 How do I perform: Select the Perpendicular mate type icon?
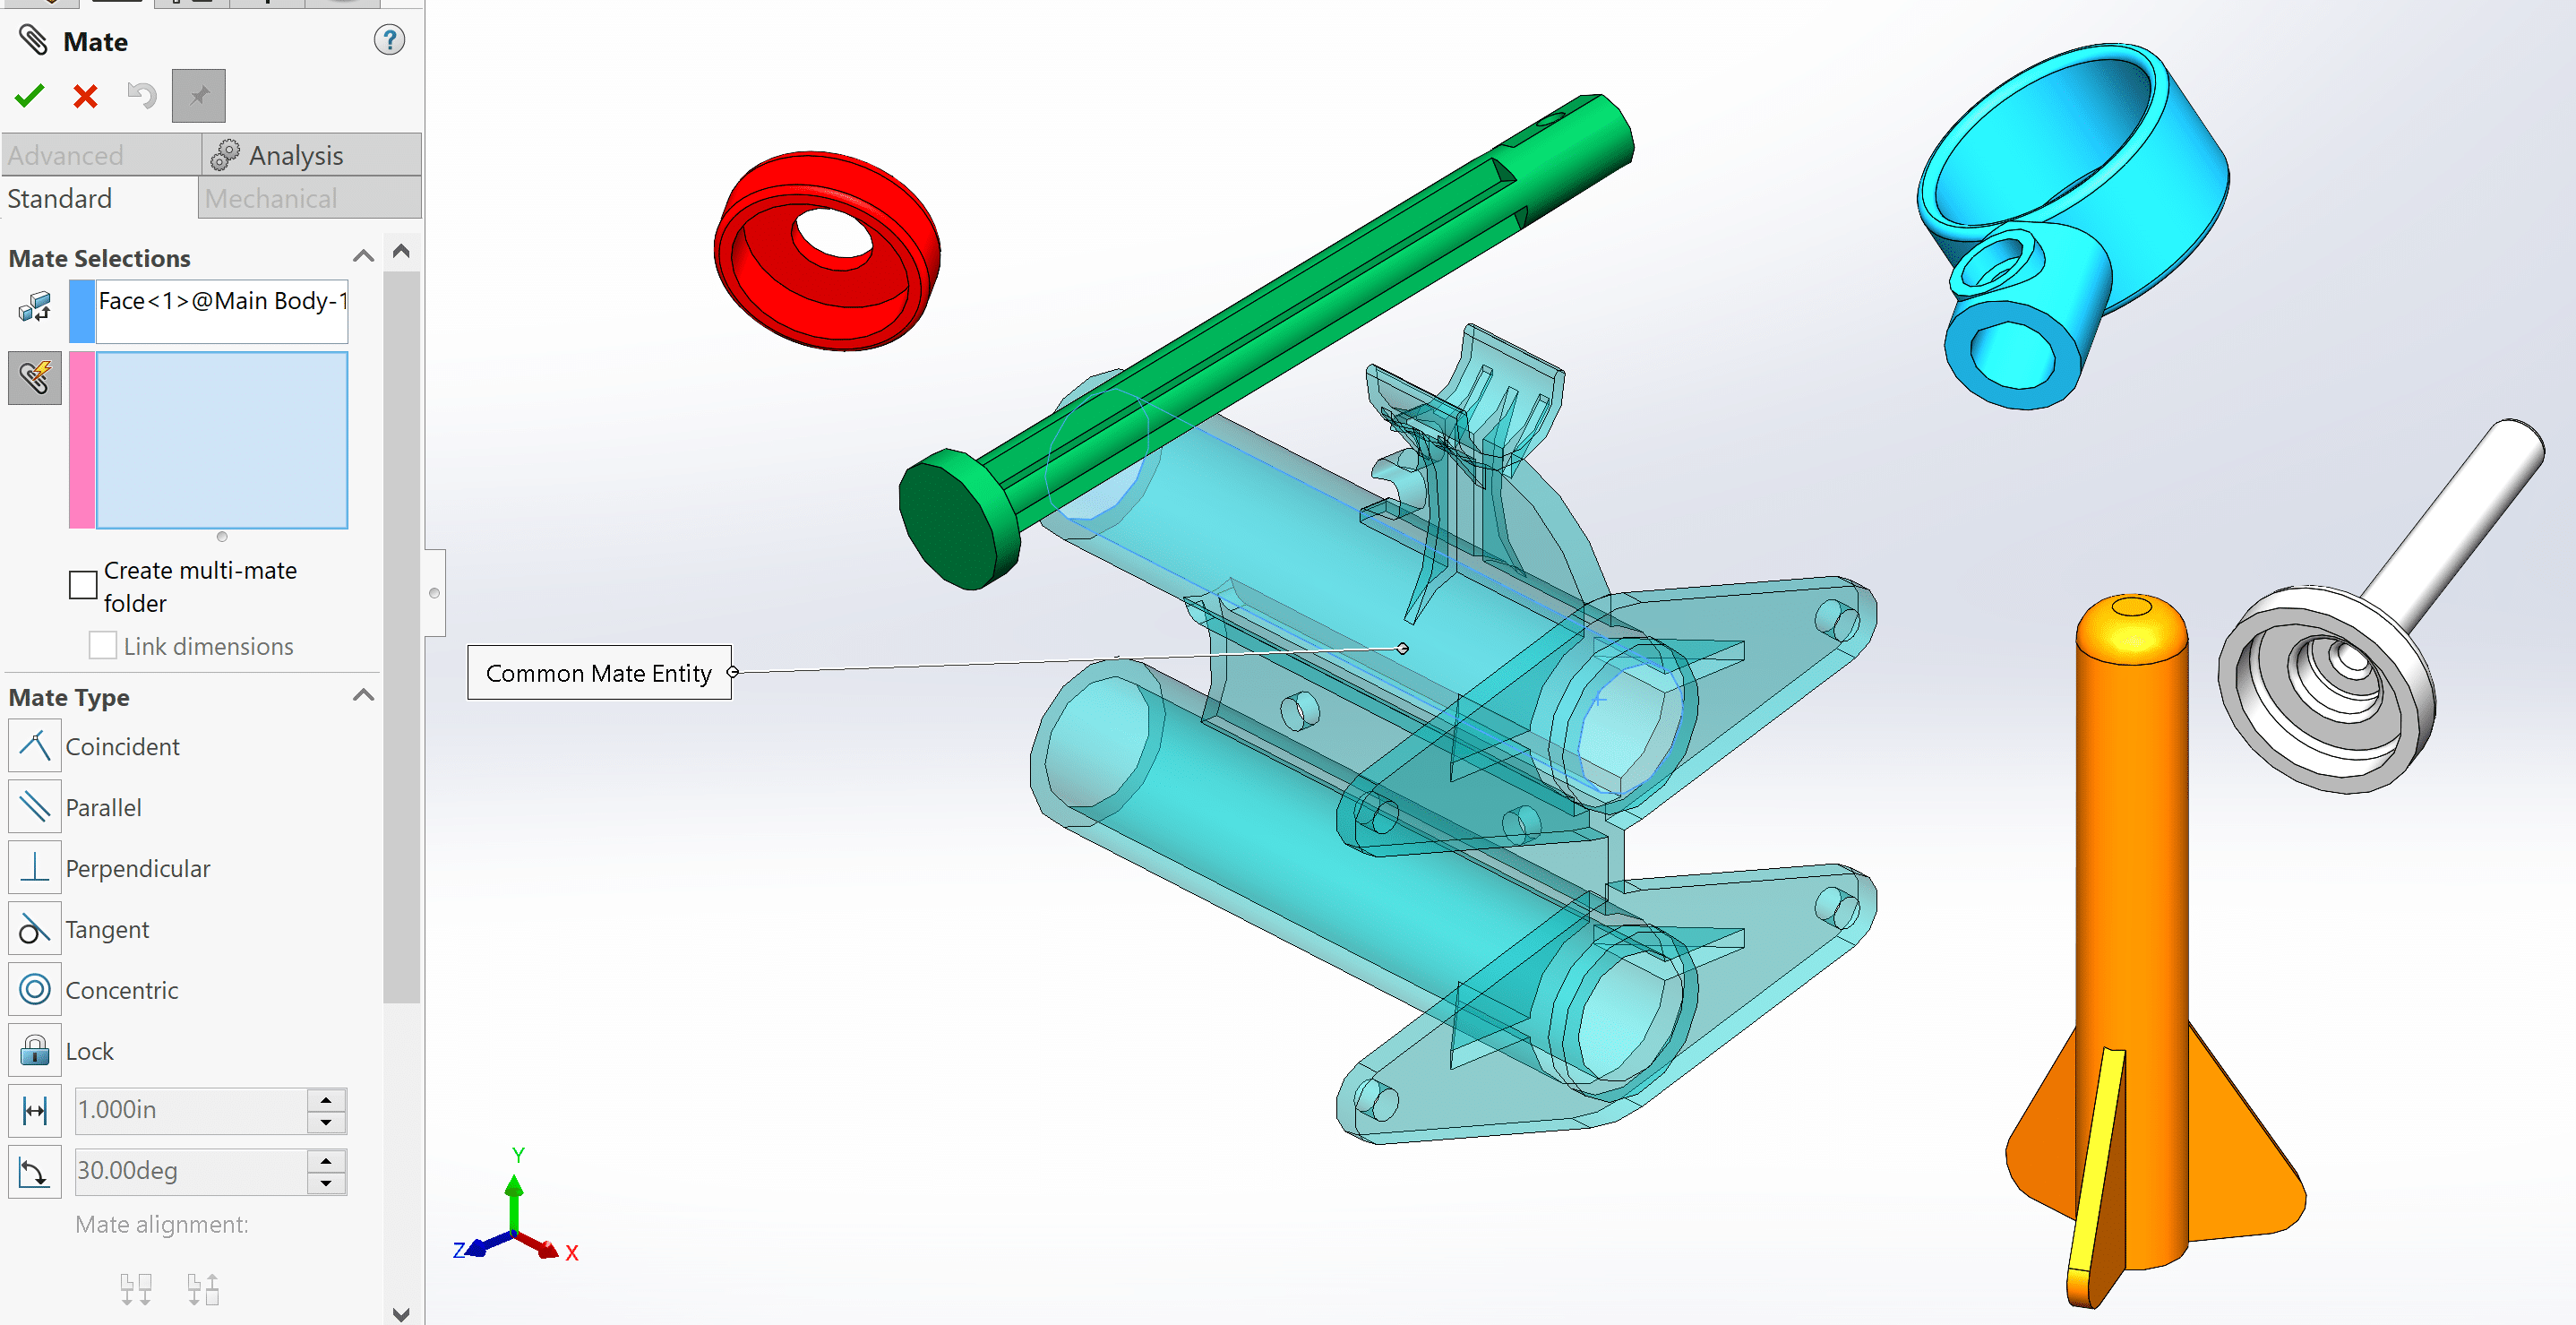pos(34,865)
